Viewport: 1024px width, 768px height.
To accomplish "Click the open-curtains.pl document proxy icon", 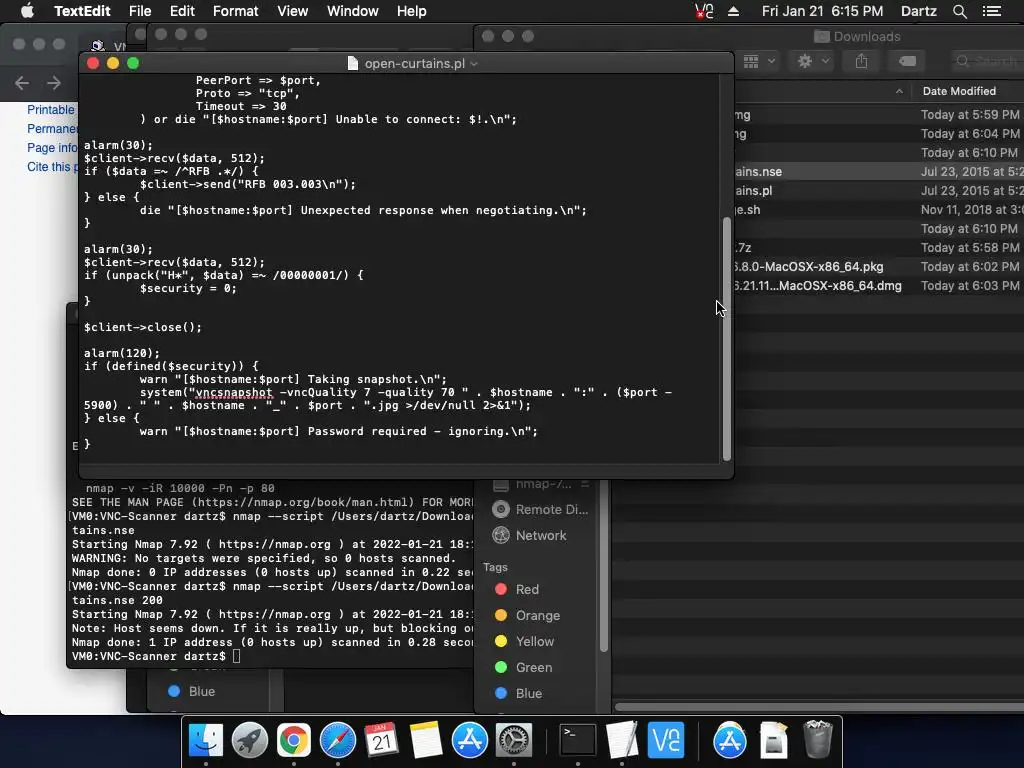I will 353,63.
